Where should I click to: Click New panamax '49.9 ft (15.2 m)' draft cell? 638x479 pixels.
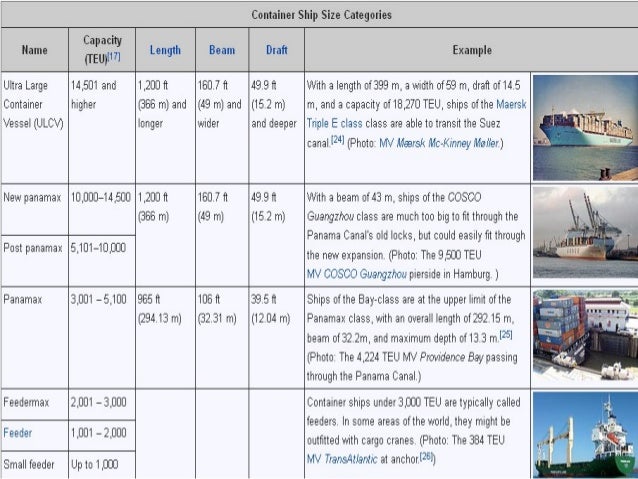[276, 235]
